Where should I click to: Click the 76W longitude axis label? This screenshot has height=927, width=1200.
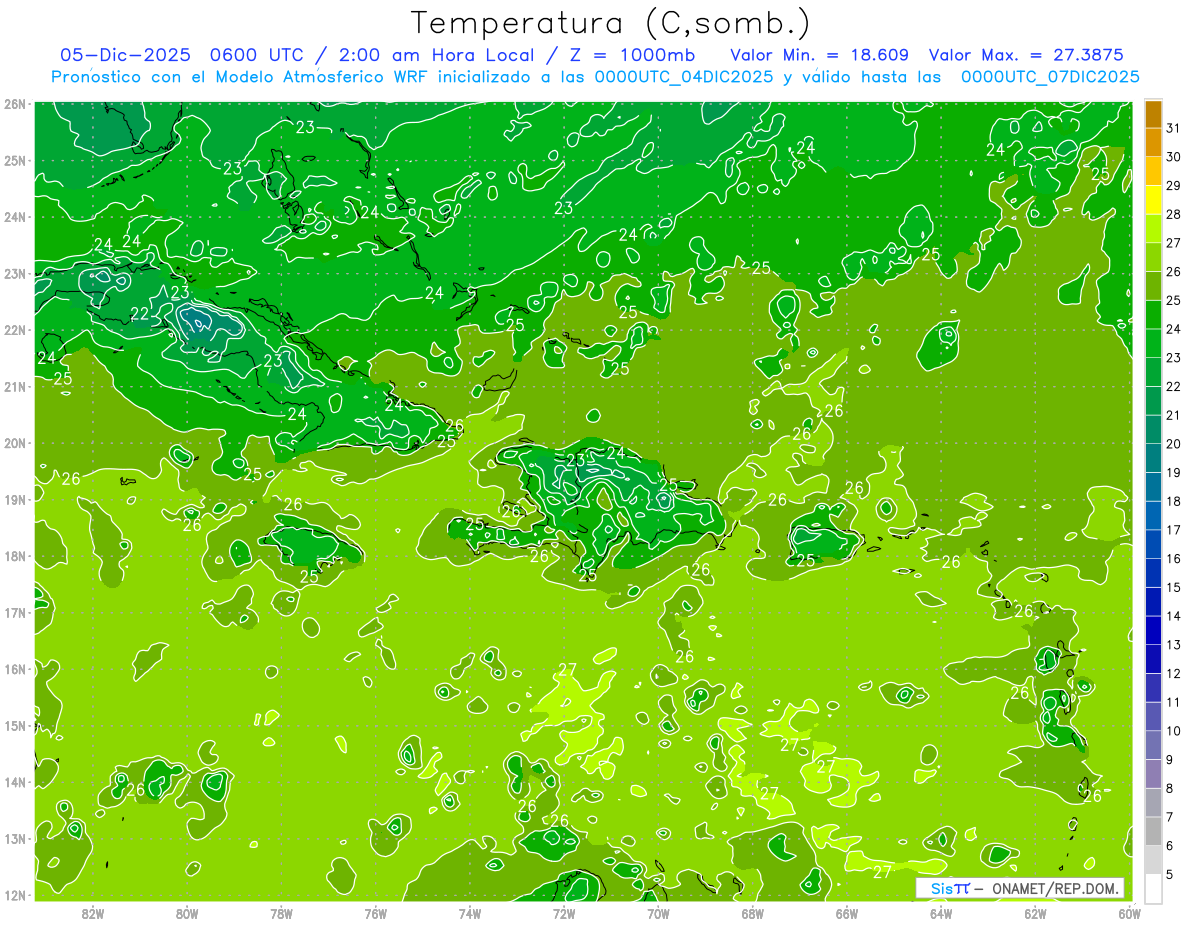pos(375,913)
